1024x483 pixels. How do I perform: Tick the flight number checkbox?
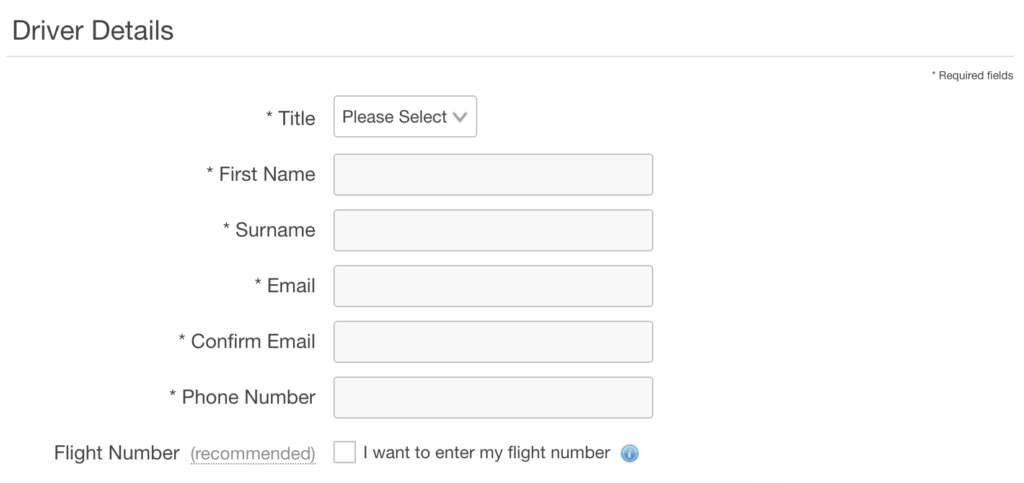coord(344,452)
